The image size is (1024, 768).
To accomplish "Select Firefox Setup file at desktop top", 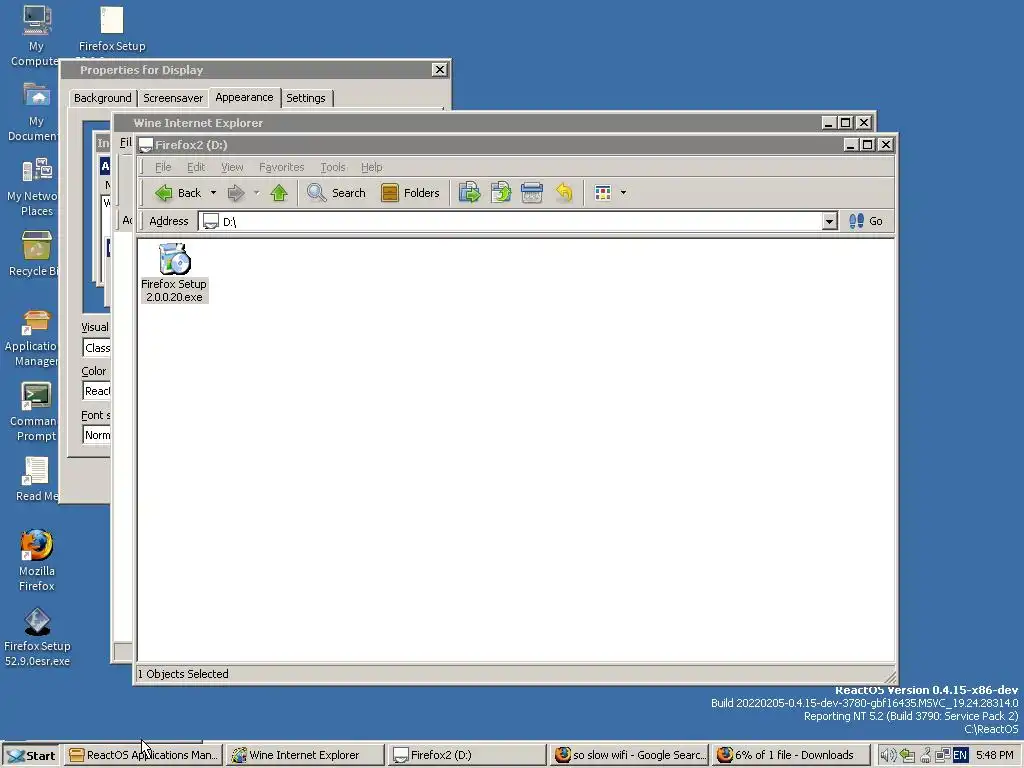I will [x=112, y=29].
